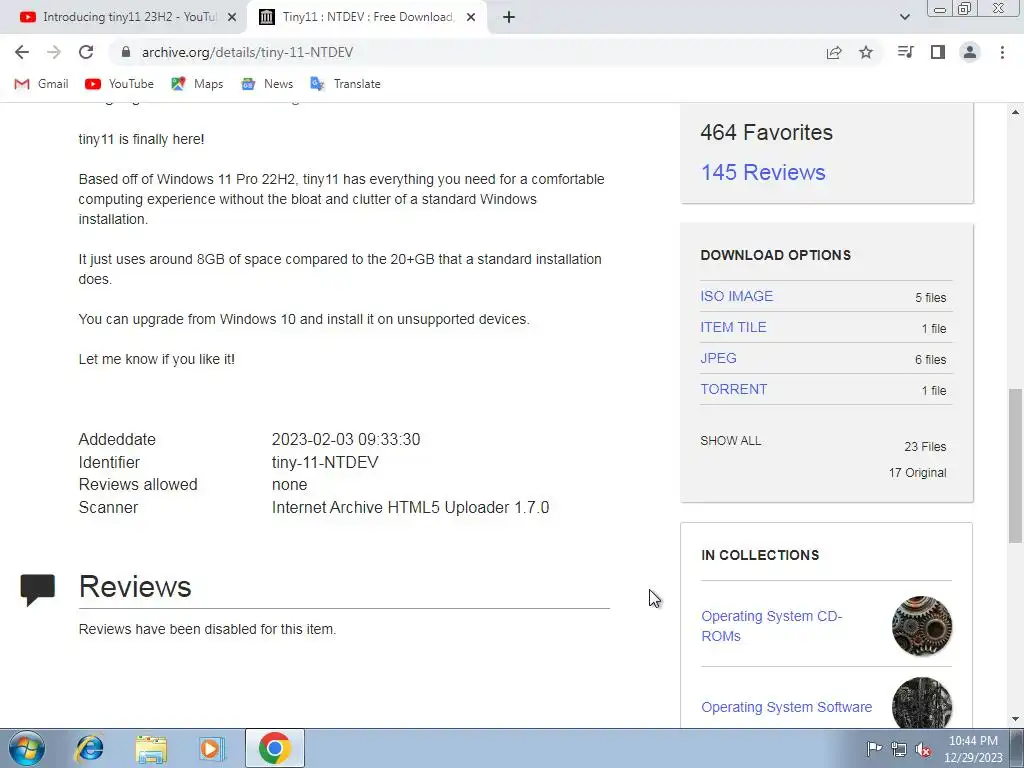1024x768 pixels.
Task: Open the News bookmark
Action: coord(267,84)
